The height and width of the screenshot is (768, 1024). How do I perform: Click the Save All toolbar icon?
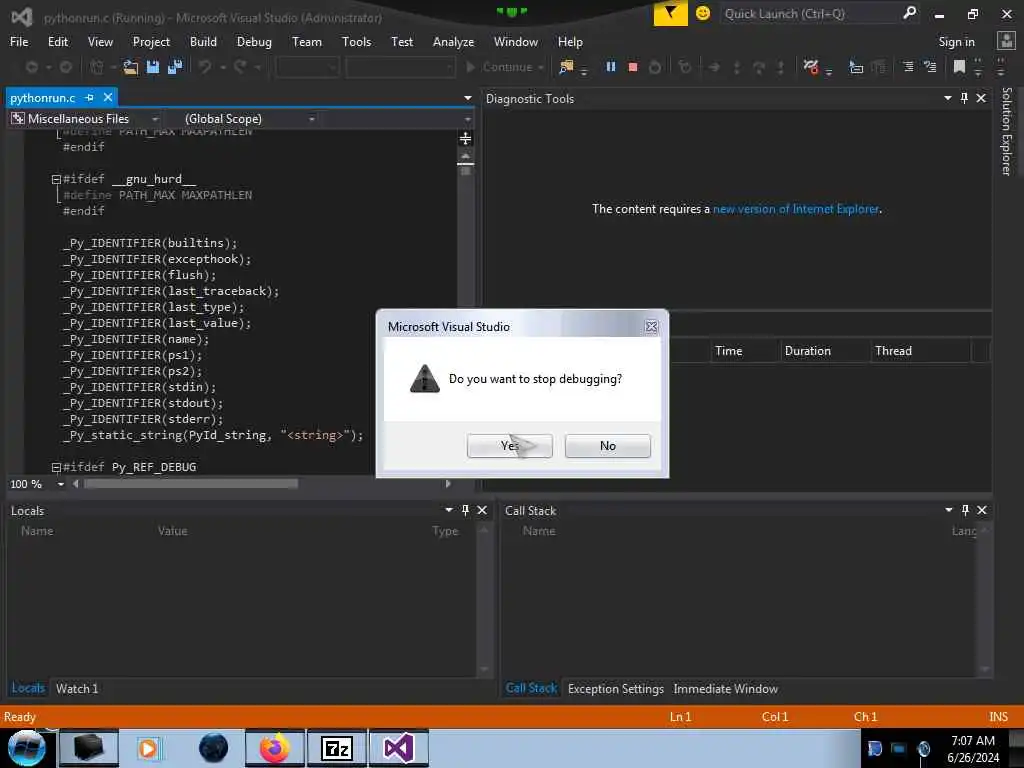coord(175,67)
